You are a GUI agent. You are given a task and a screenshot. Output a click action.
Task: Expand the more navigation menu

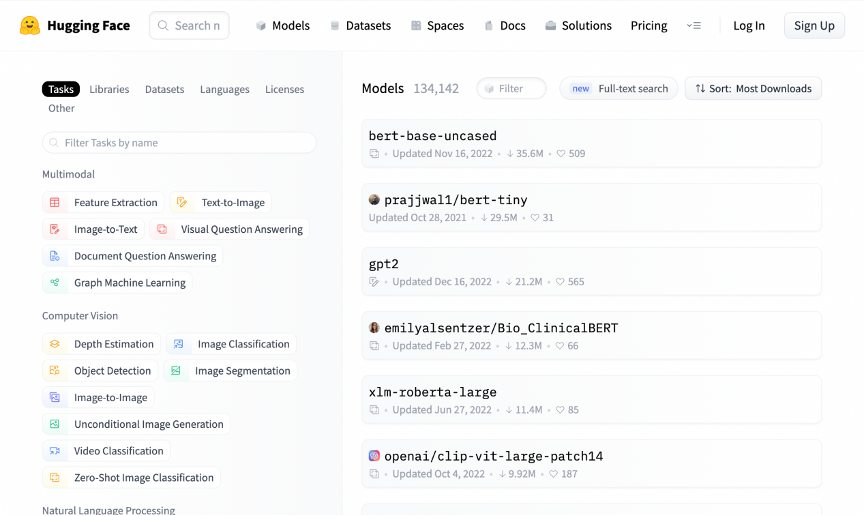pos(694,26)
